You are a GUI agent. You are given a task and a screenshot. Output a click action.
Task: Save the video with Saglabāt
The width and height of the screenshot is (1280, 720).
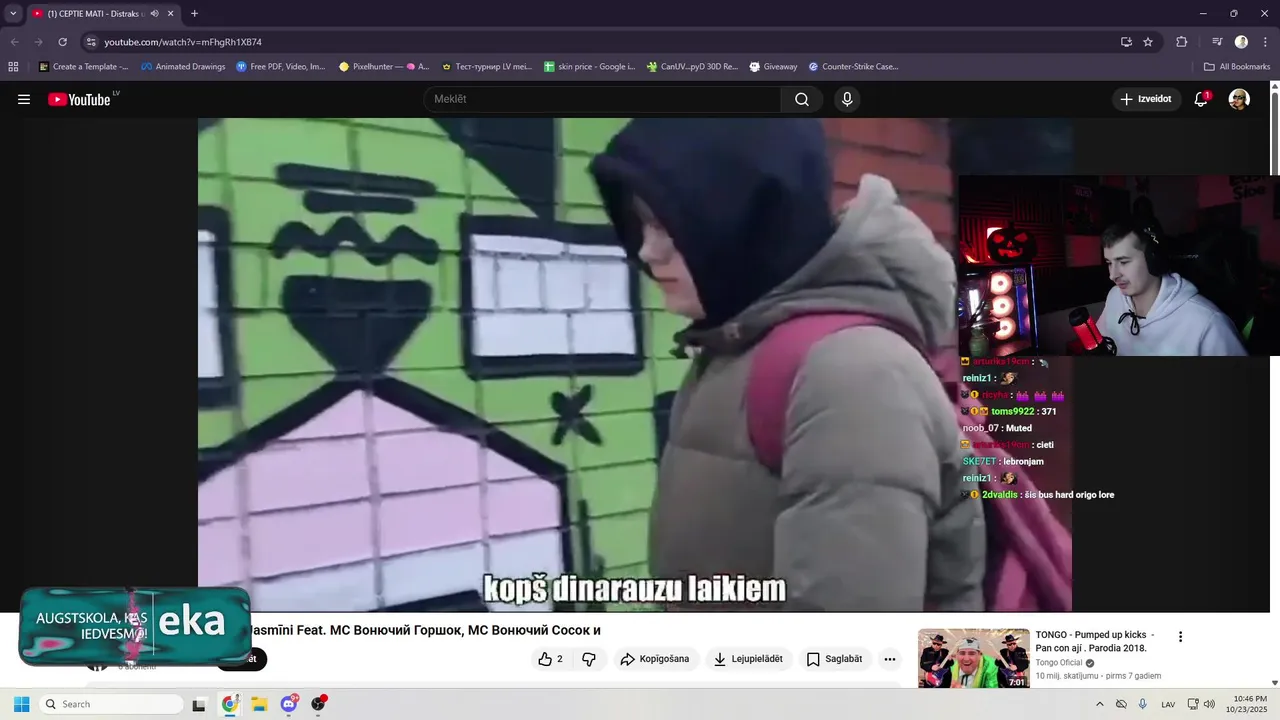(835, 659)
